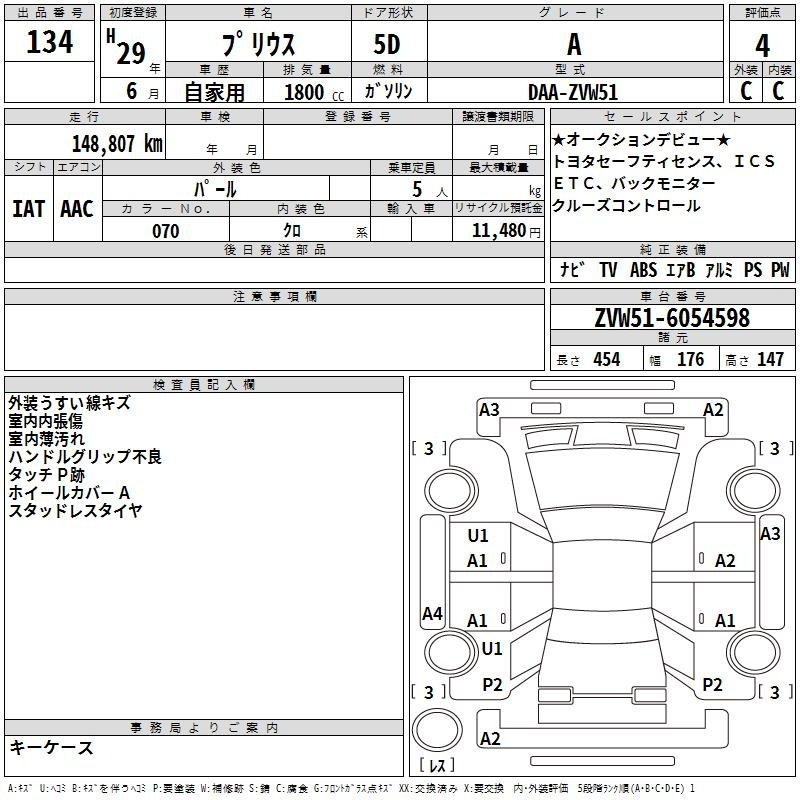Click the spare tire circle above レス
Image resolution: width=800 pixels, height=800 pixels.
tap(437, 730)
